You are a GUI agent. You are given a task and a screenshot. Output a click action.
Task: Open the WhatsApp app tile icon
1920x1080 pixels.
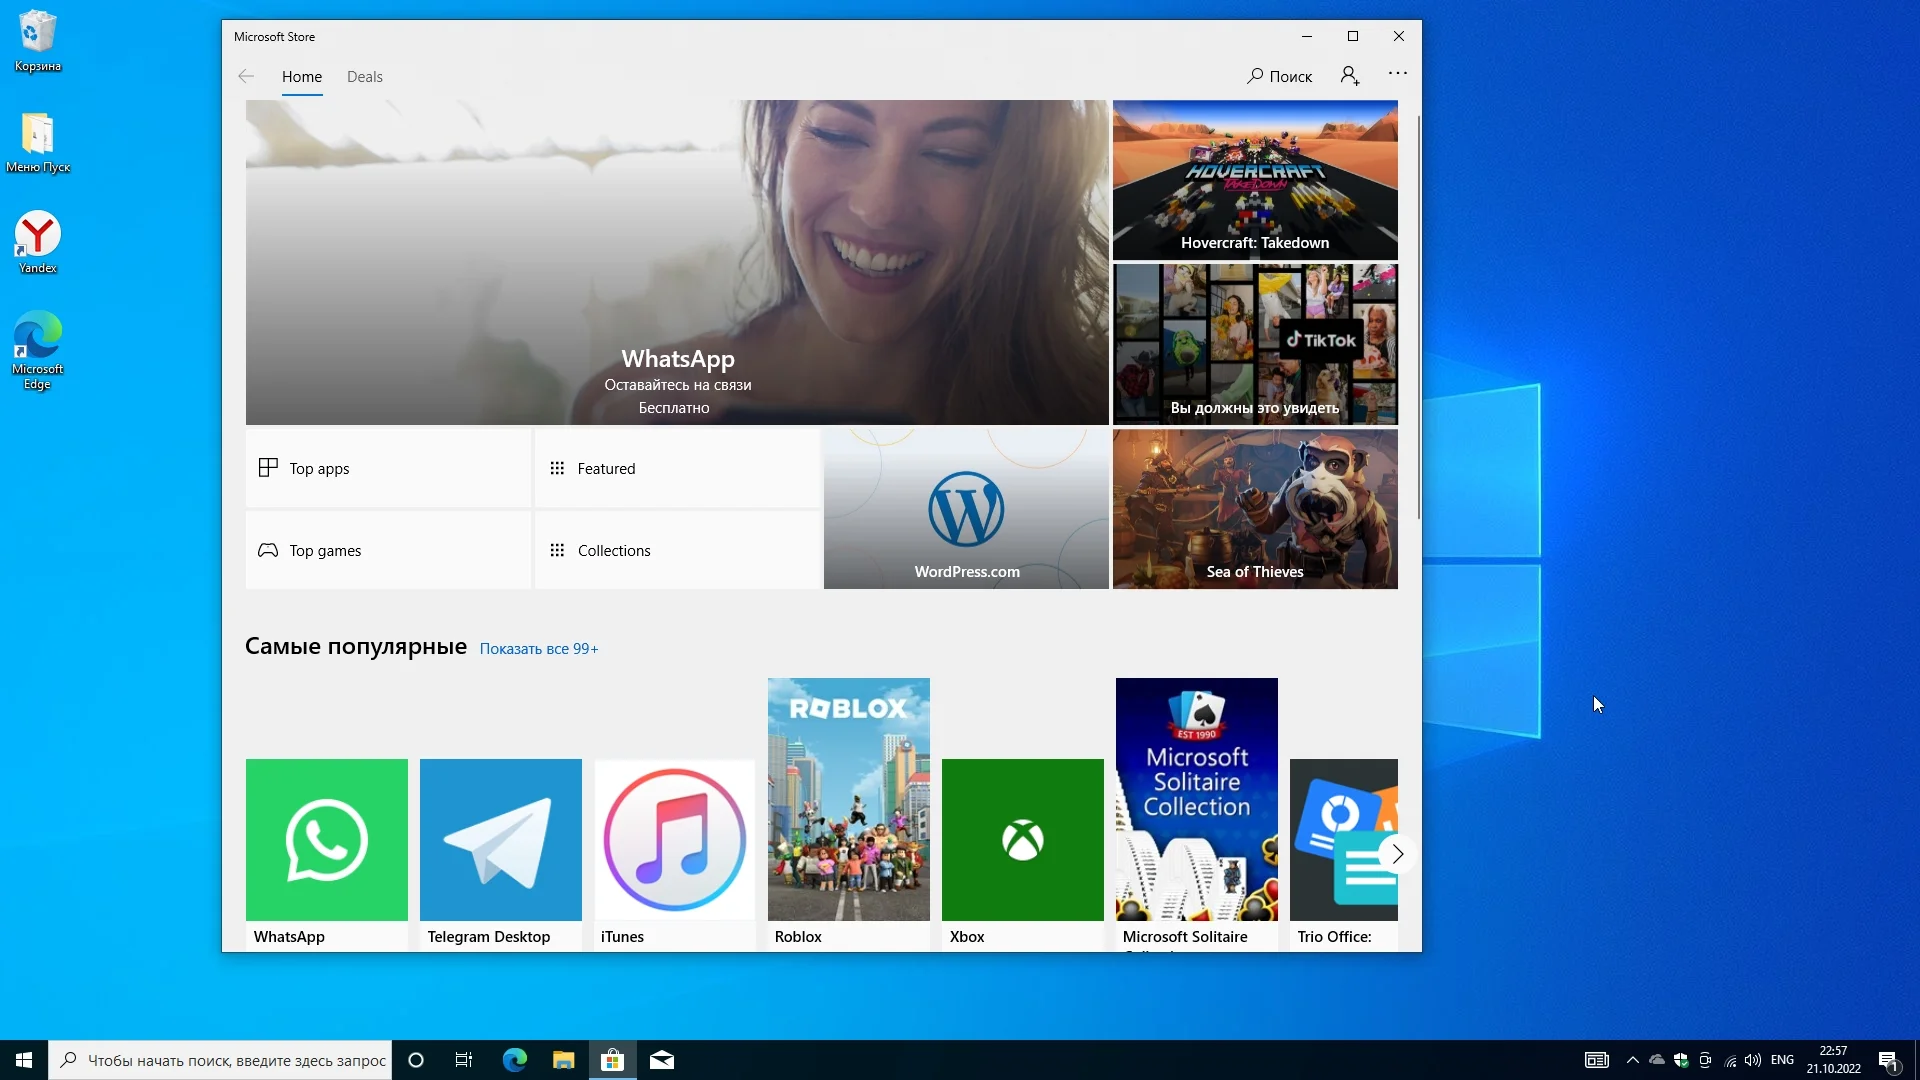326,839
